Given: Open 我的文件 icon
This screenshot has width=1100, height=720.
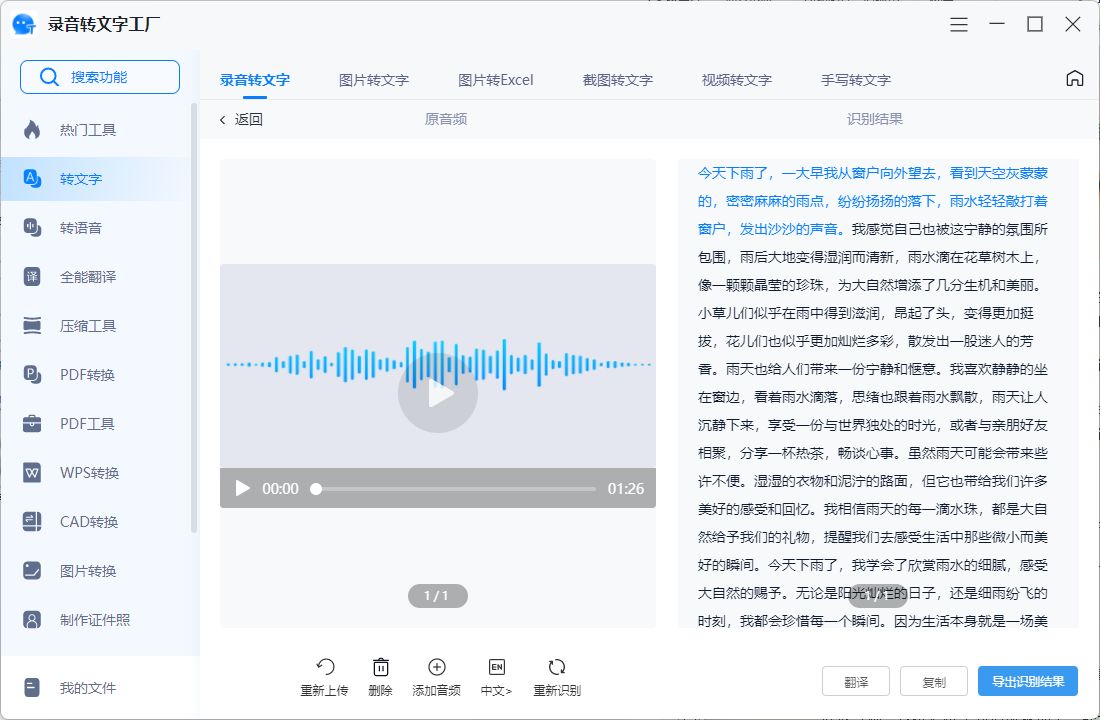Looking at the screenshot, I should [32, 688].
